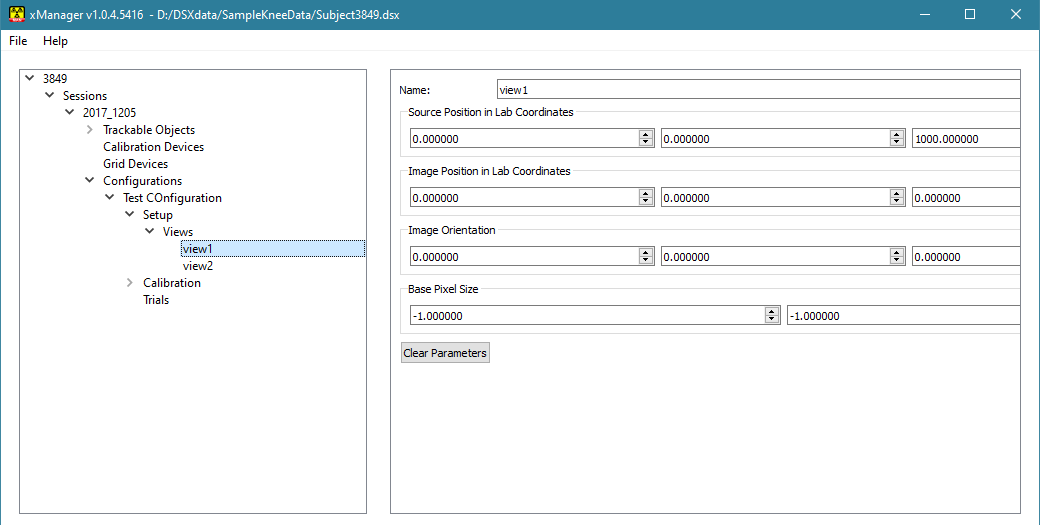Screen dimensions: 1040x525
Task: Decrement second Image Position spinner down arrow
Action: (x=897, y=202)
